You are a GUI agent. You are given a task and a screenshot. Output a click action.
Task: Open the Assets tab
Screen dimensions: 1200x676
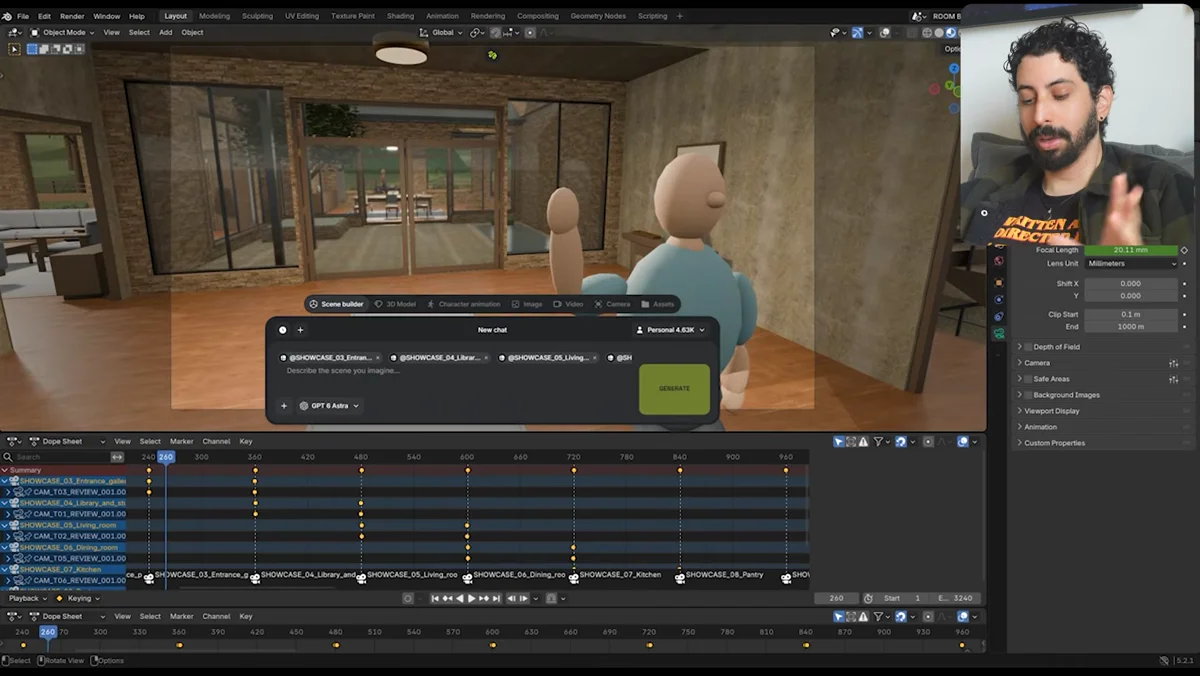coord(657,304)
